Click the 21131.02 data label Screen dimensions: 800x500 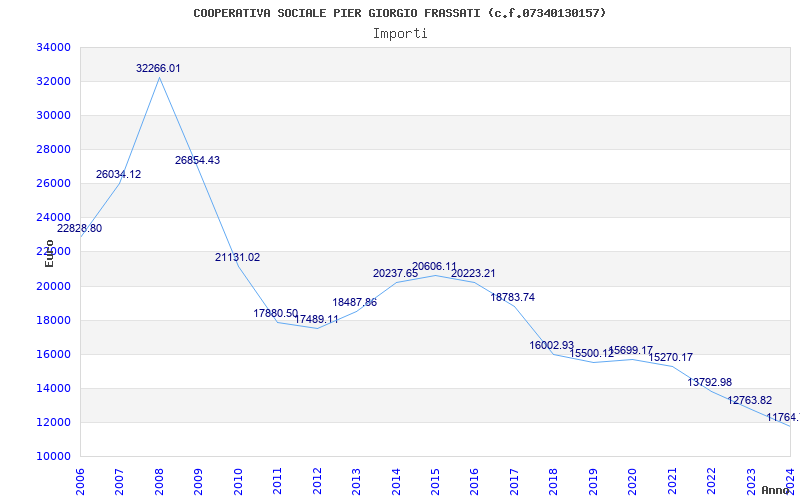(237, 258)
